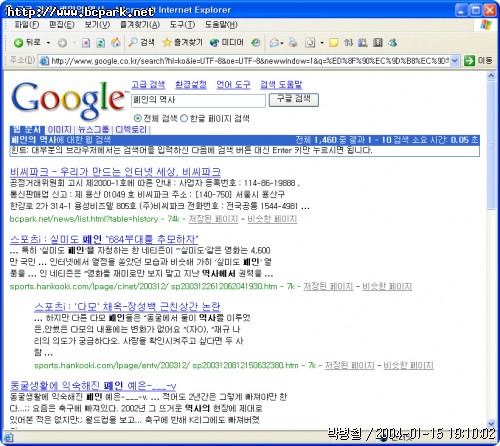Click the grey Forward arrow icon

pyautogui.click(x=62, y=43)
